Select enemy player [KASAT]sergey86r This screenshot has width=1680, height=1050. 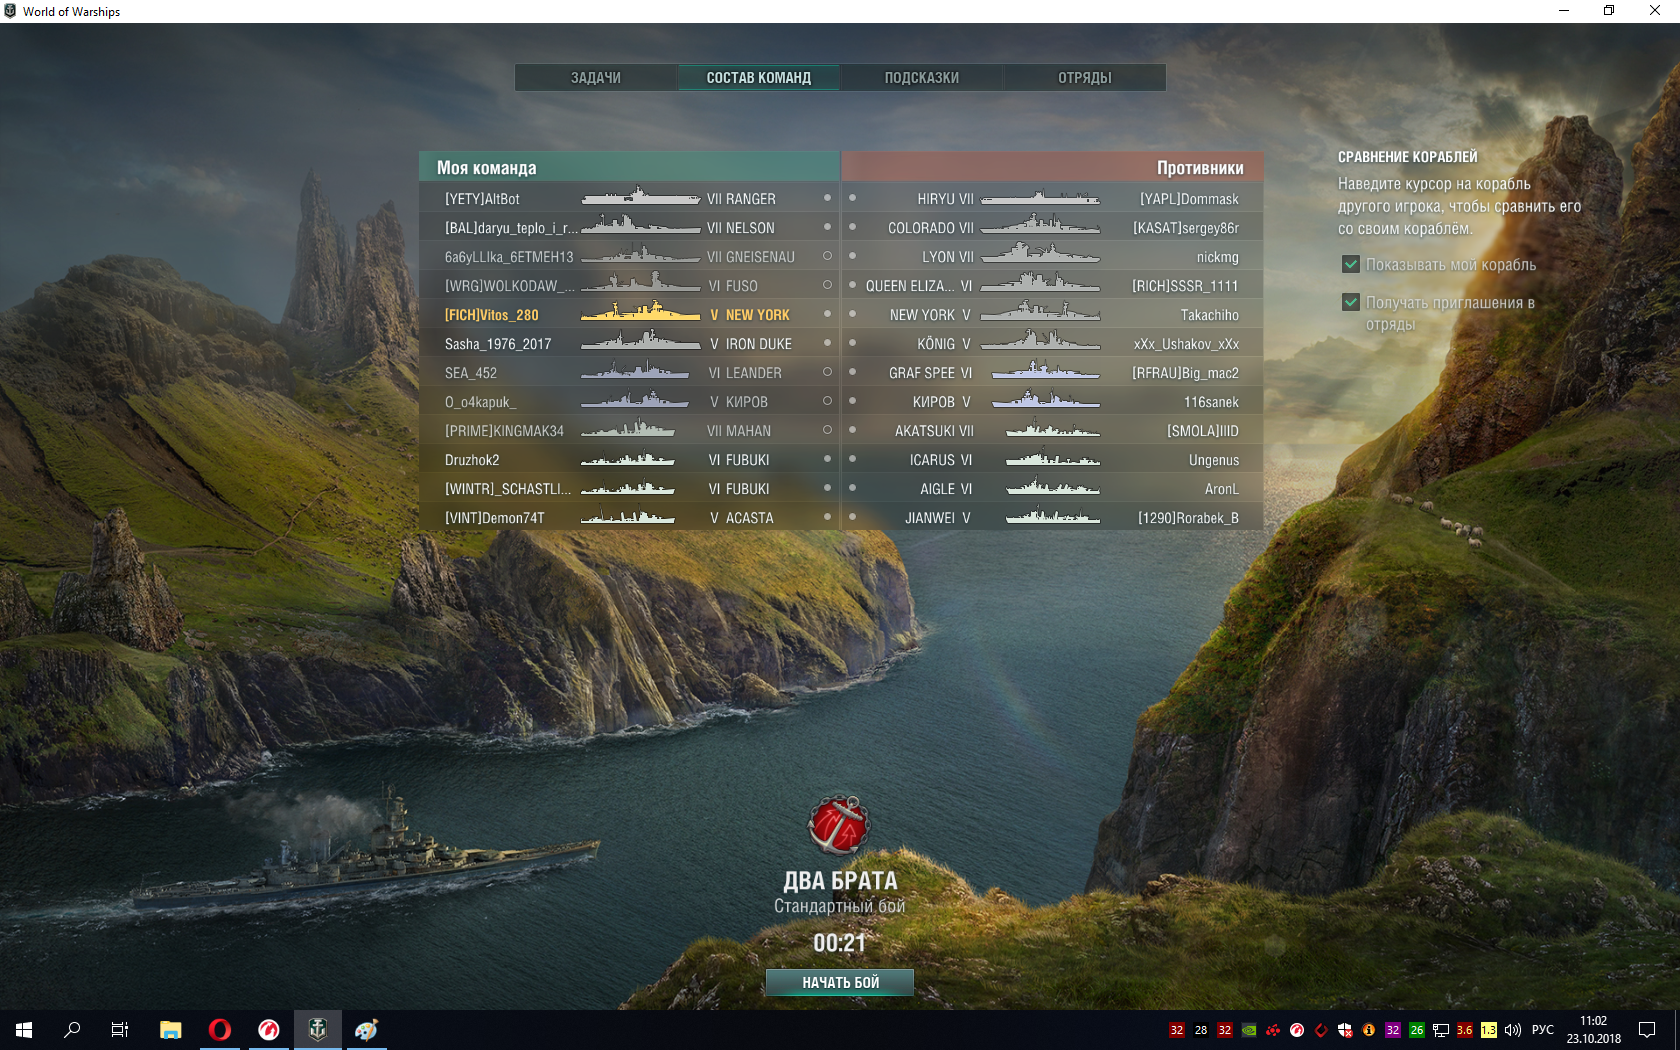1186,228
